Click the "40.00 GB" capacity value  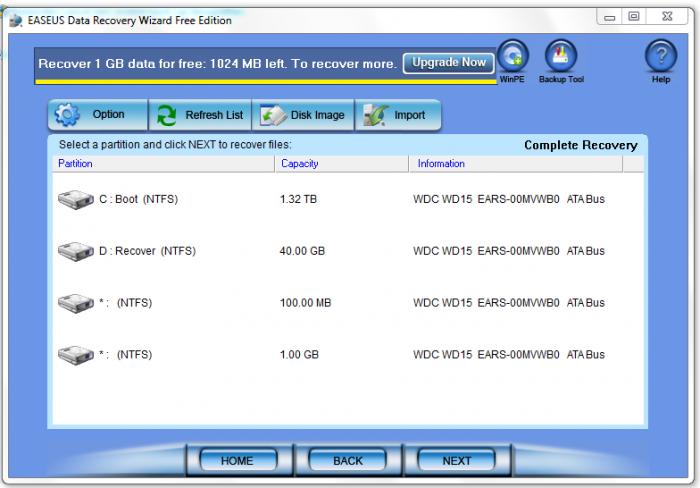tap(302, 251)
